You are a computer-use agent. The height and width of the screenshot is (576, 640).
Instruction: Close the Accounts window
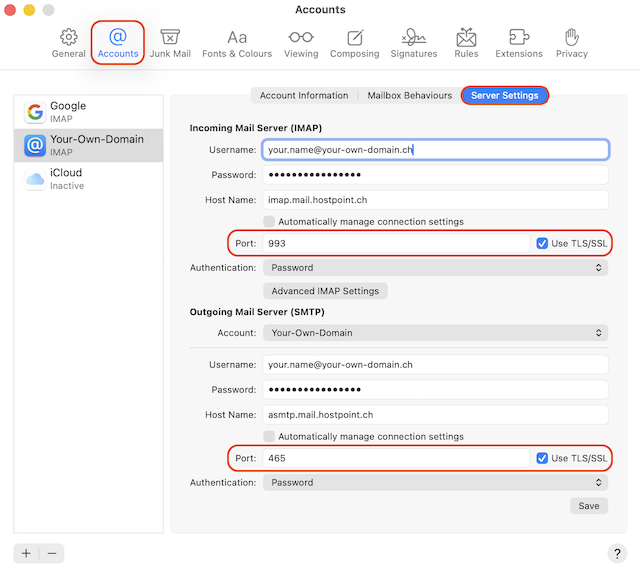point(10,10)
